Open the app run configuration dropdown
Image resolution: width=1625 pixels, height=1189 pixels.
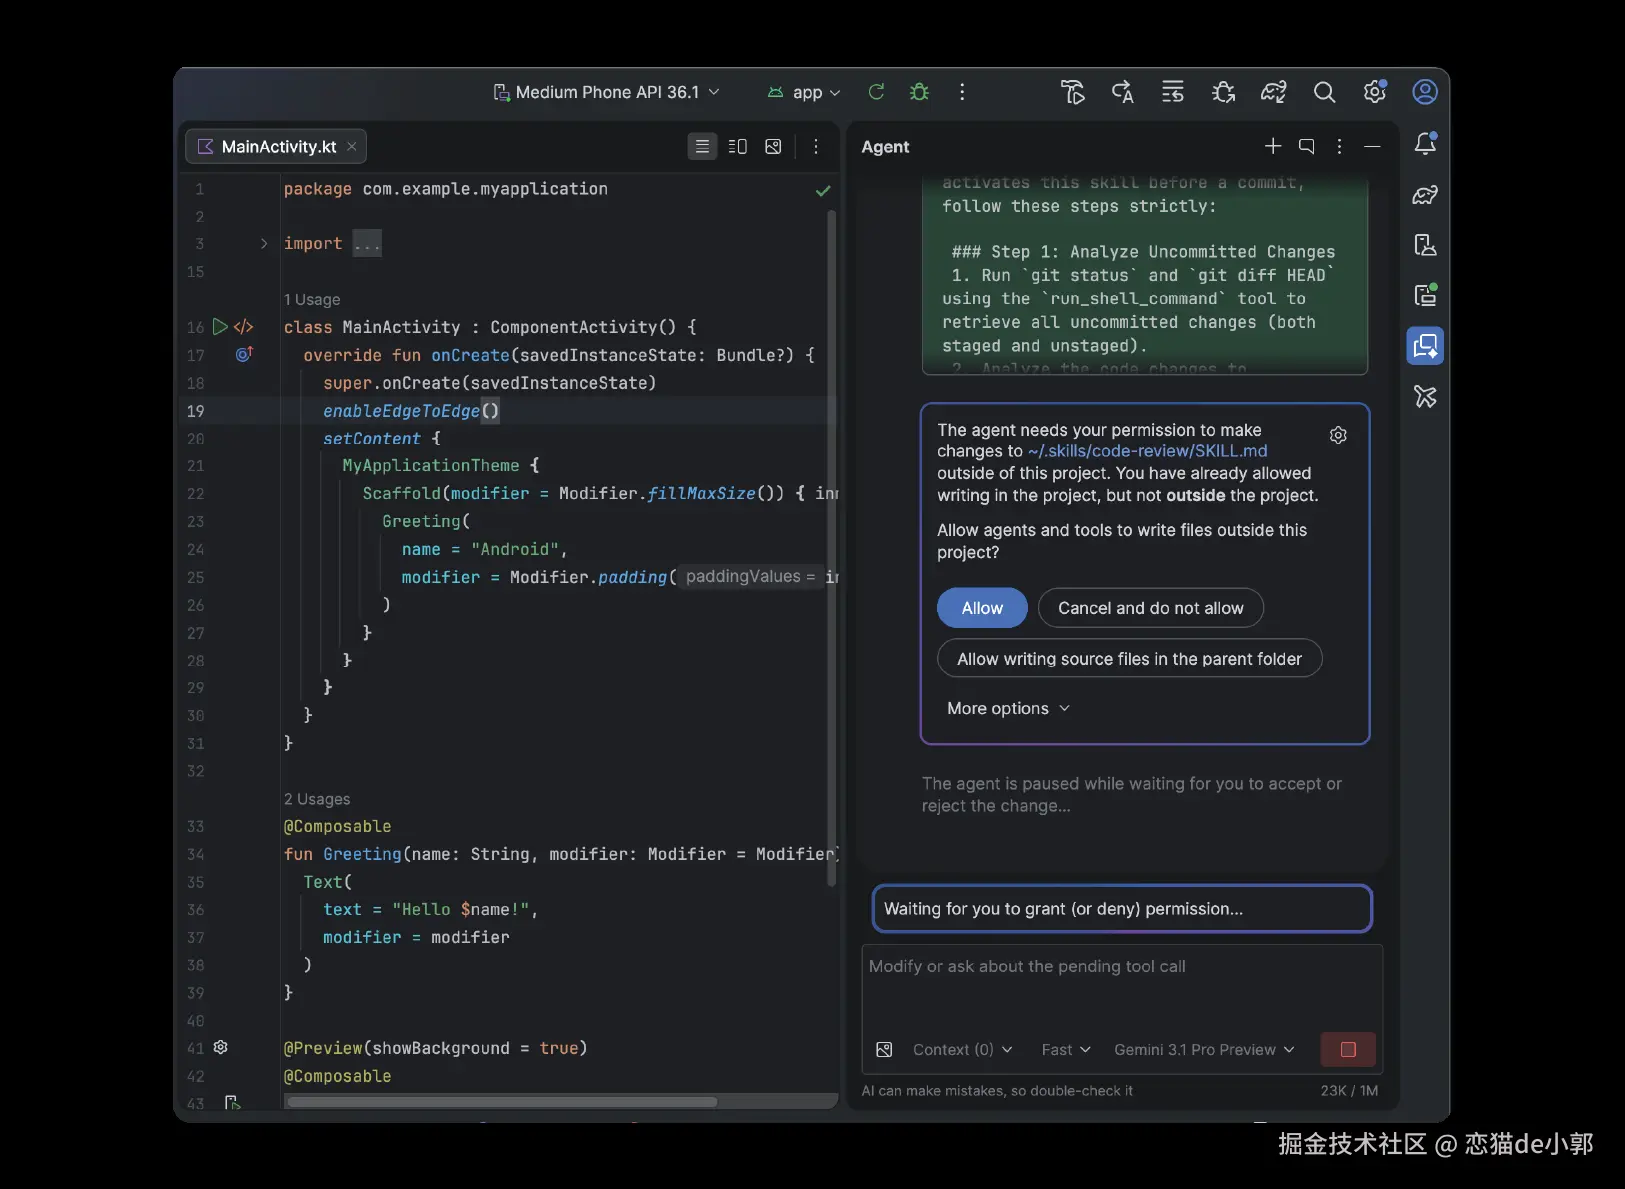coord(804,92)
